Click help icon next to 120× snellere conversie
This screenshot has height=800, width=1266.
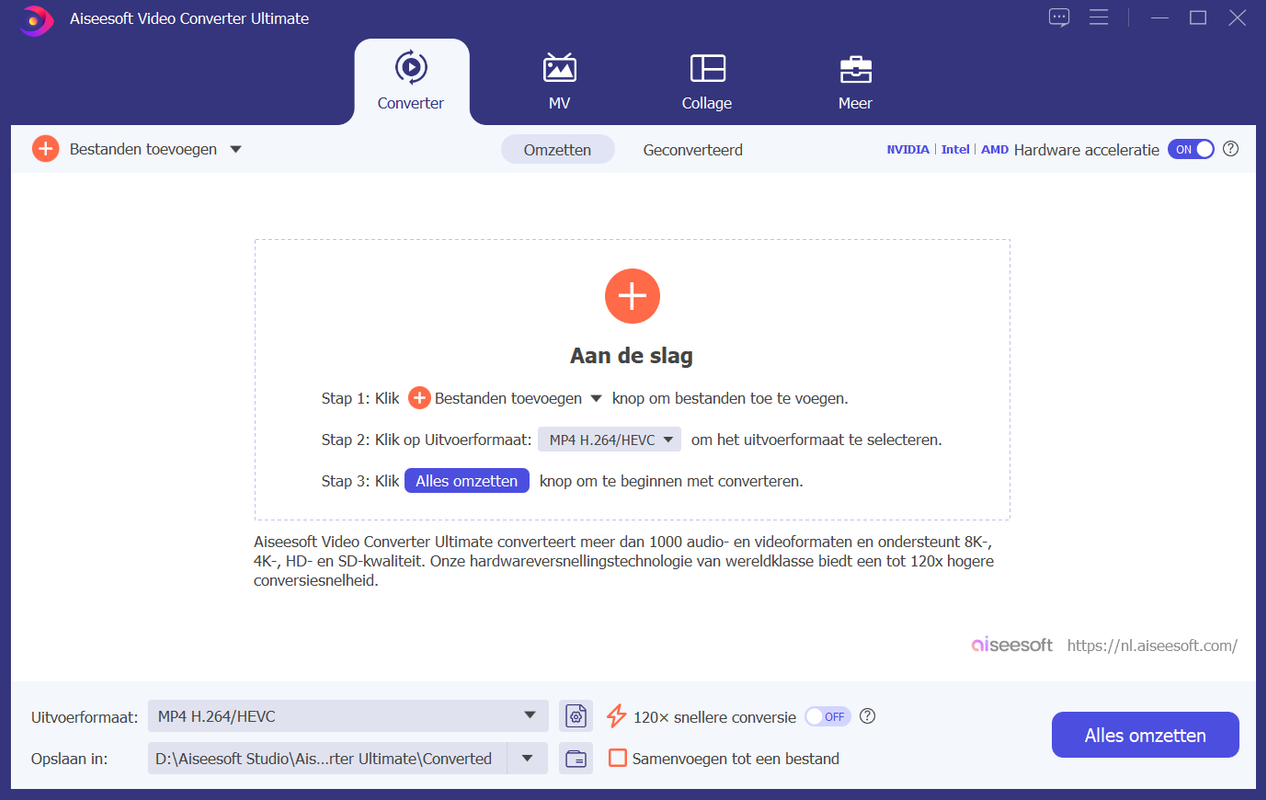pos(868,716)
